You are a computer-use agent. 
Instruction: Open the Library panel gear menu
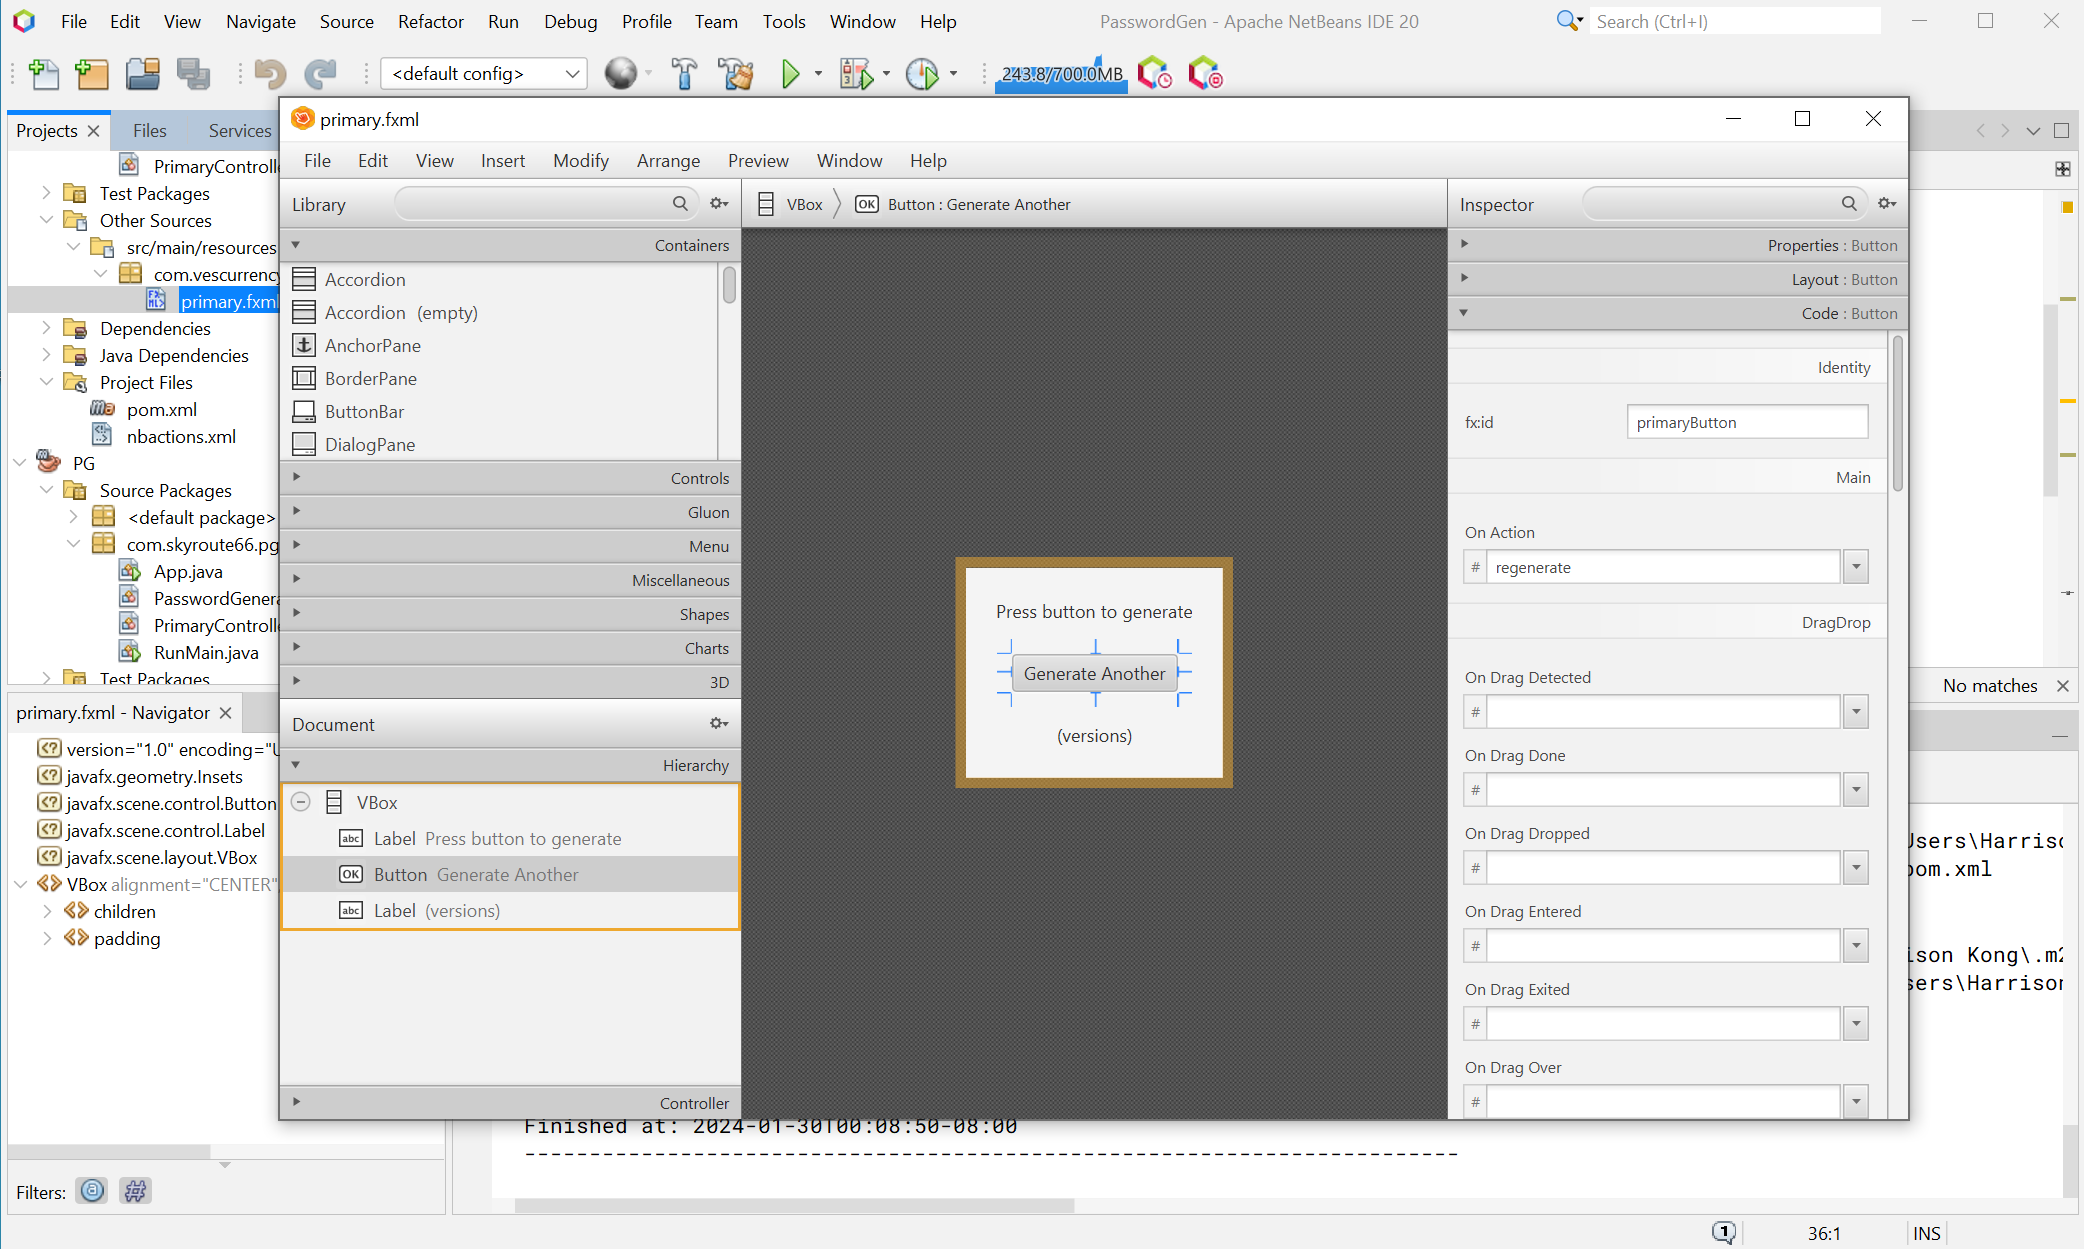718,204
